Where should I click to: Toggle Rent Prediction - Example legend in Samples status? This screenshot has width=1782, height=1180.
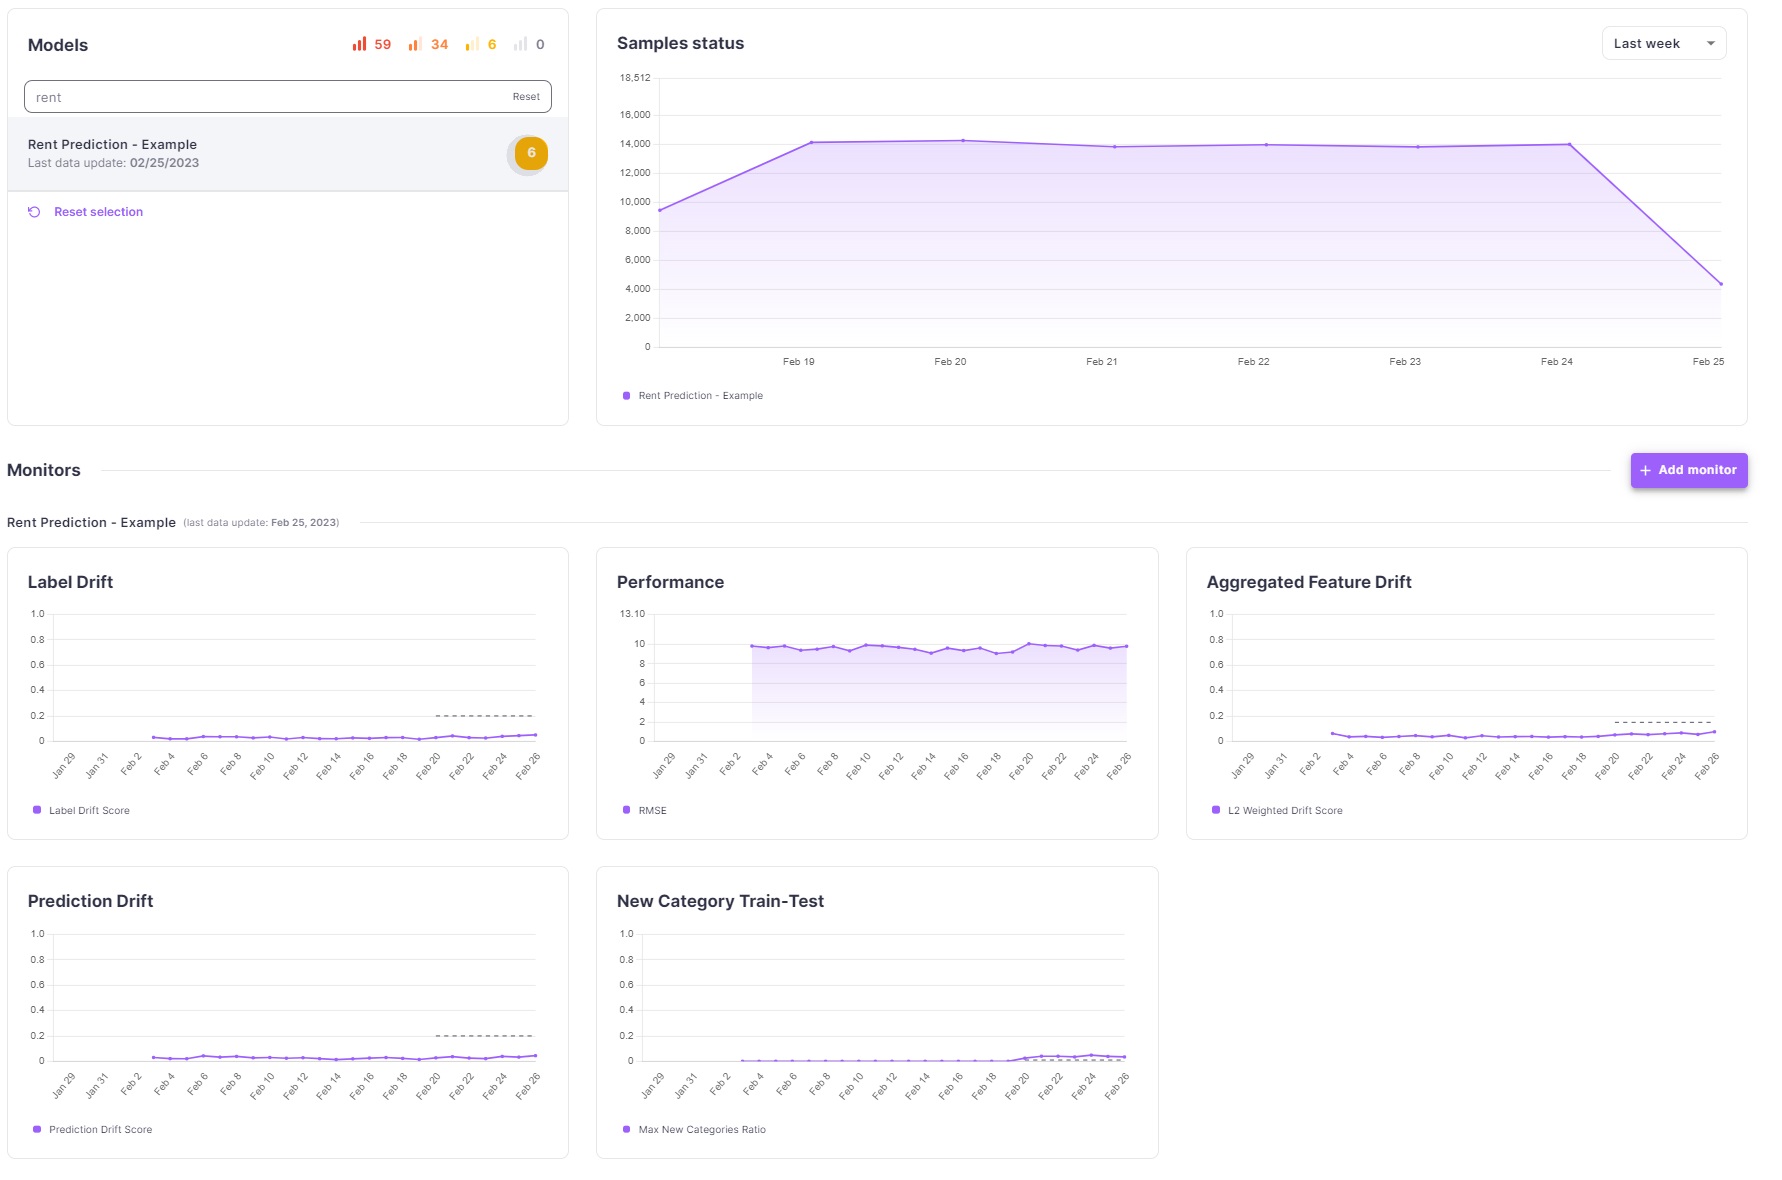pos(693,396)
